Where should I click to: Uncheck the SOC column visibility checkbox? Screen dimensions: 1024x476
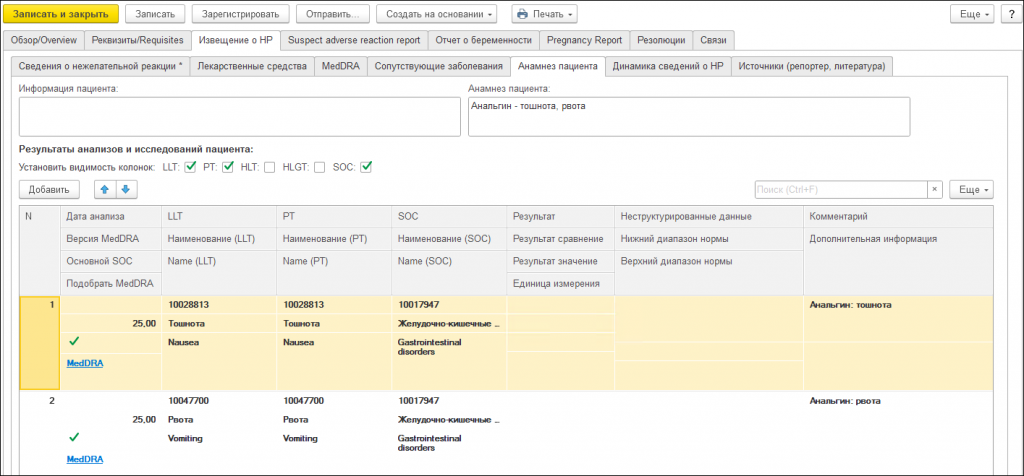pyautogui.click(x=366, y=167)
